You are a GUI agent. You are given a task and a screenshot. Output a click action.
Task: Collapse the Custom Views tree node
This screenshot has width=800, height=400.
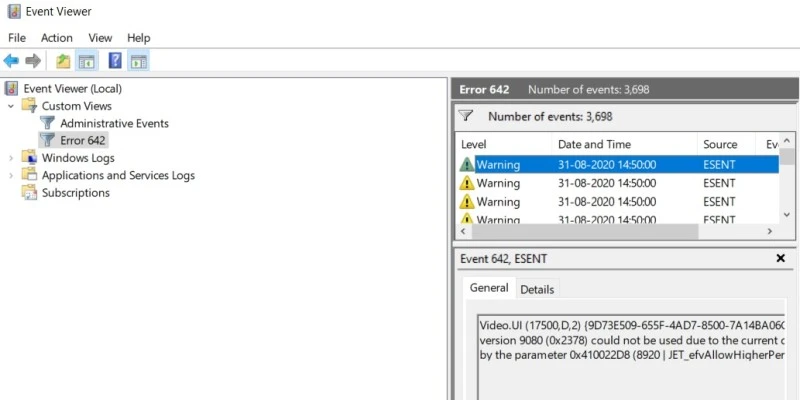(11, 106)
